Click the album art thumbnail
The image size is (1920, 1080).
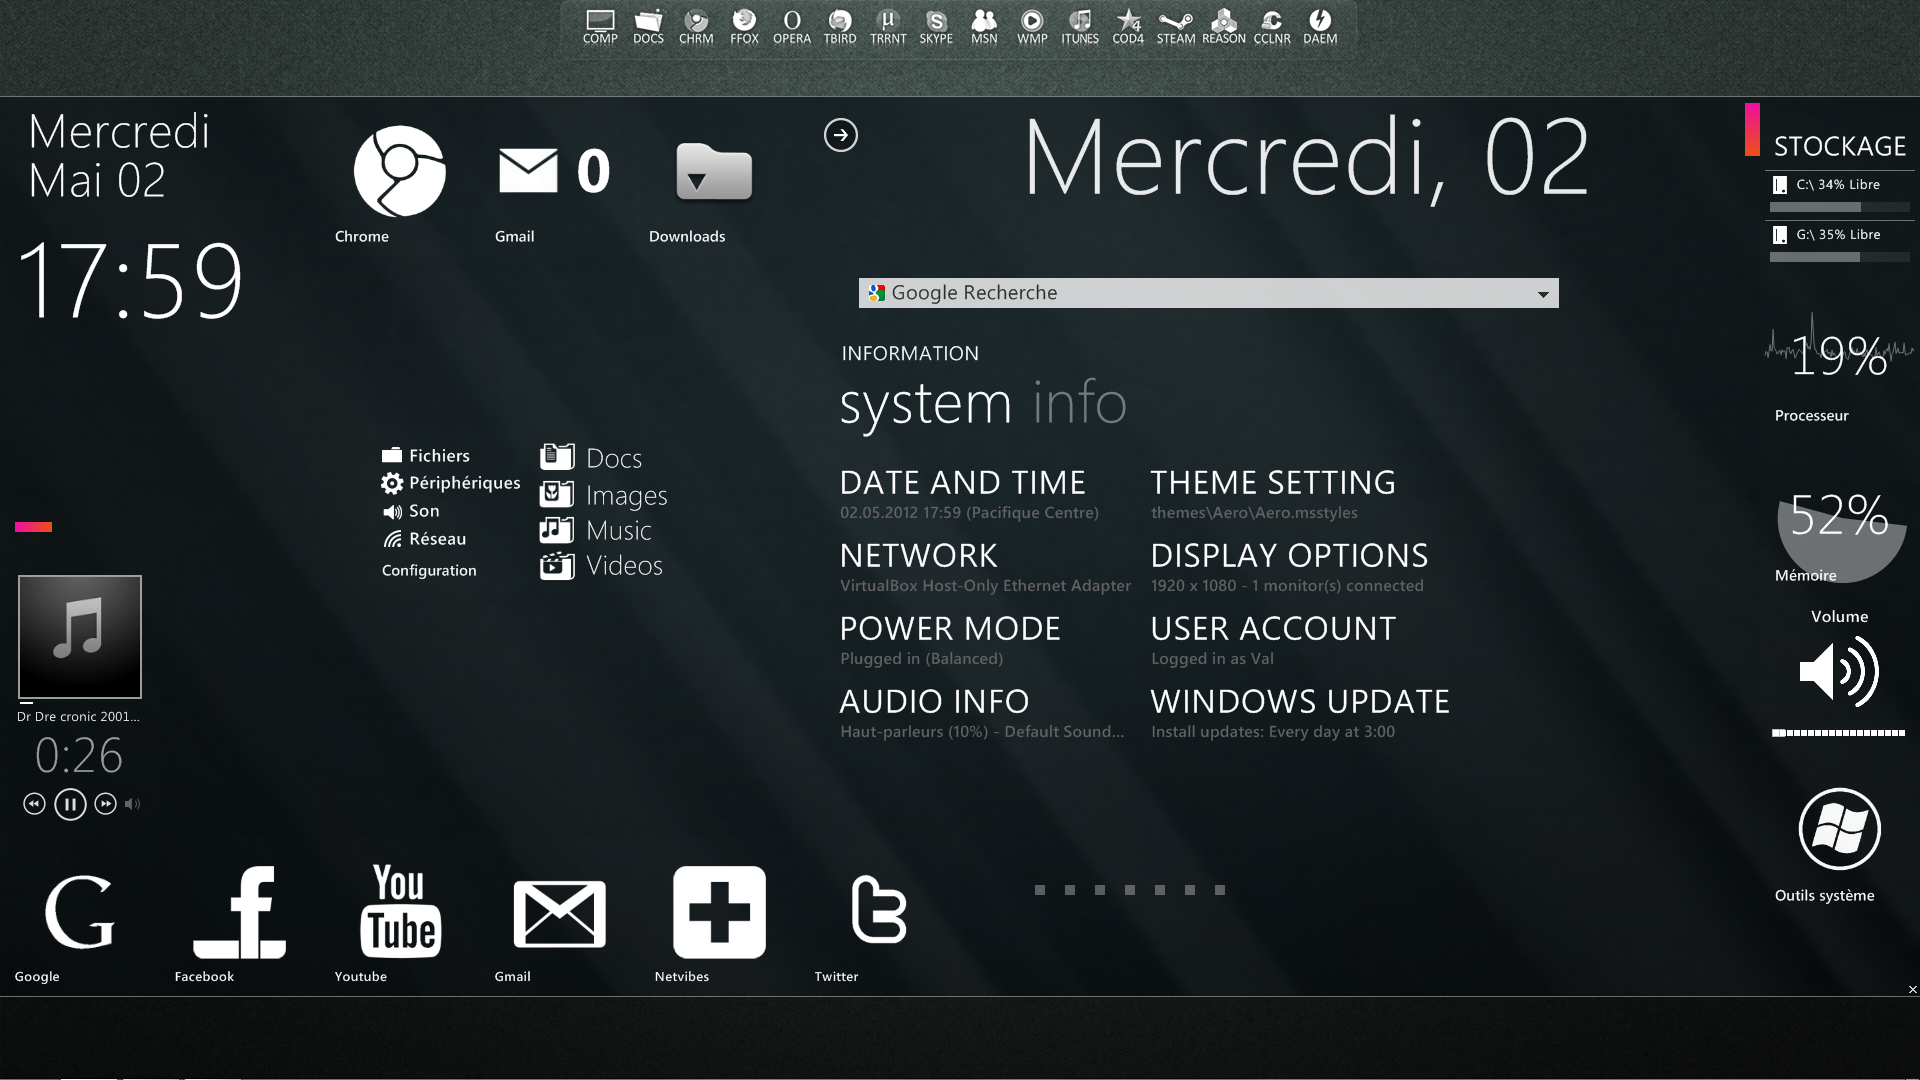(x=80, y=637)
